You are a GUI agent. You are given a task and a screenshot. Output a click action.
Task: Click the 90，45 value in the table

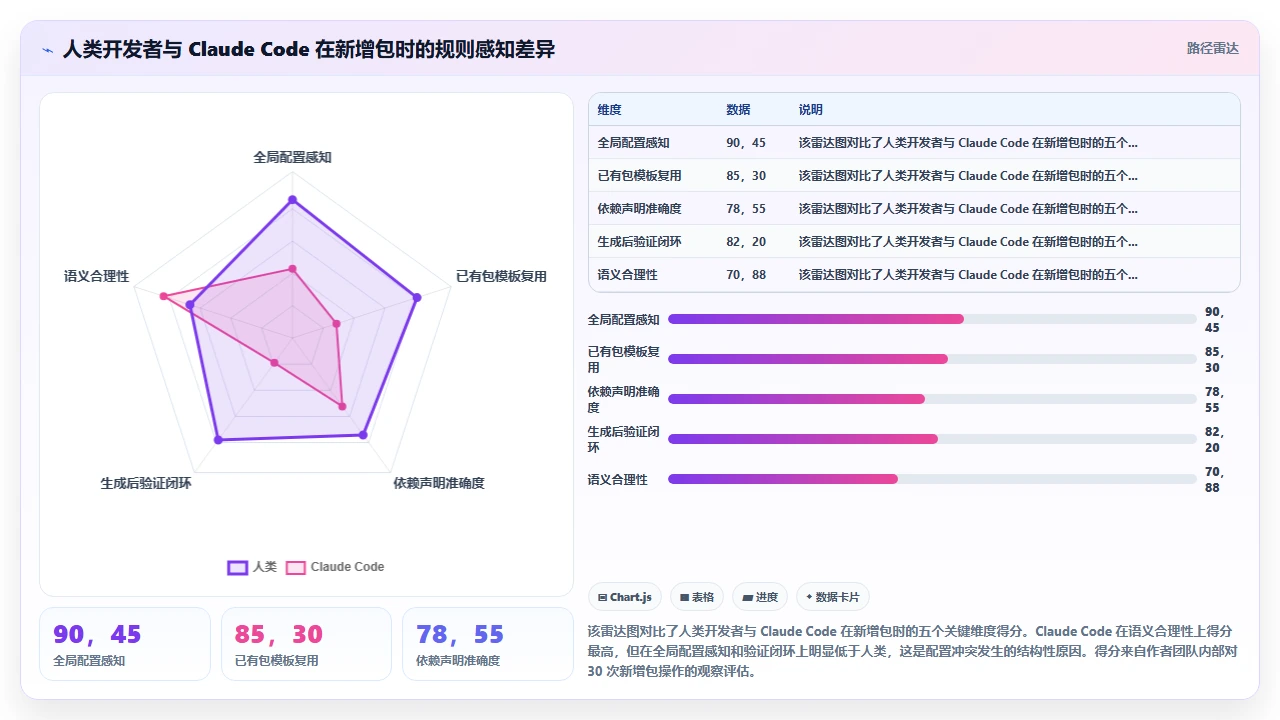coord(746,143)
